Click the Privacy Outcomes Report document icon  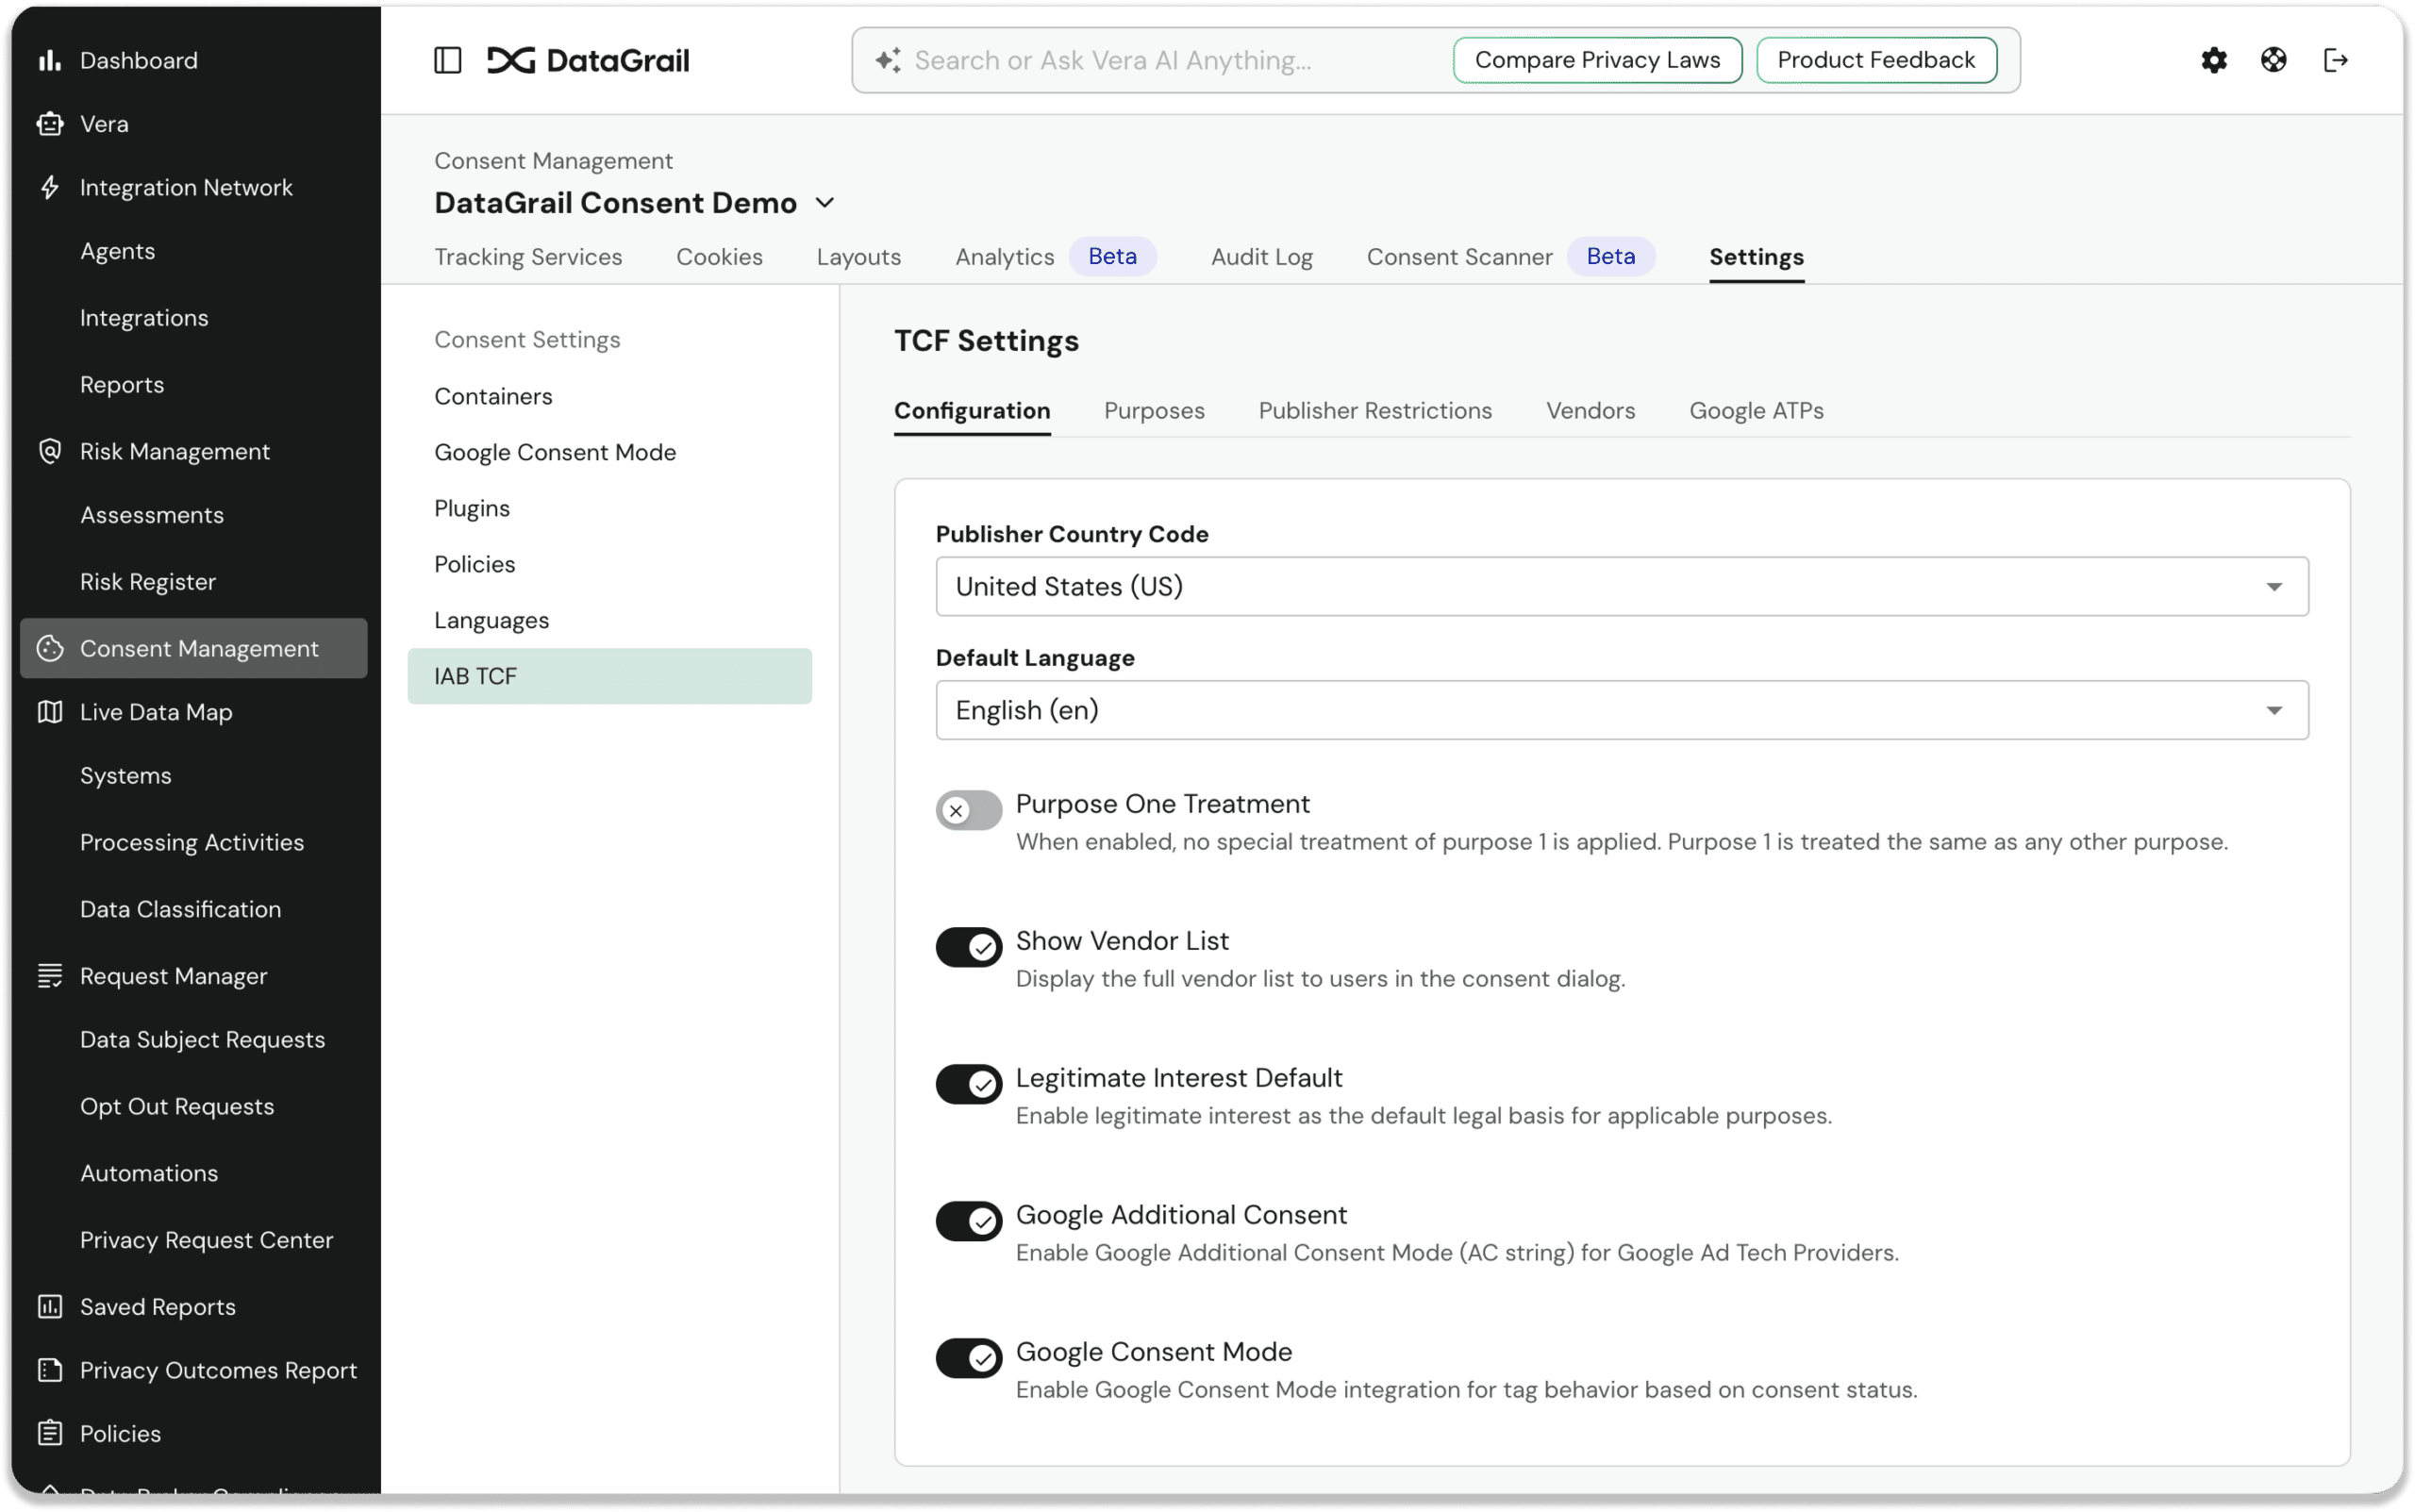[x=49, y=1370]
